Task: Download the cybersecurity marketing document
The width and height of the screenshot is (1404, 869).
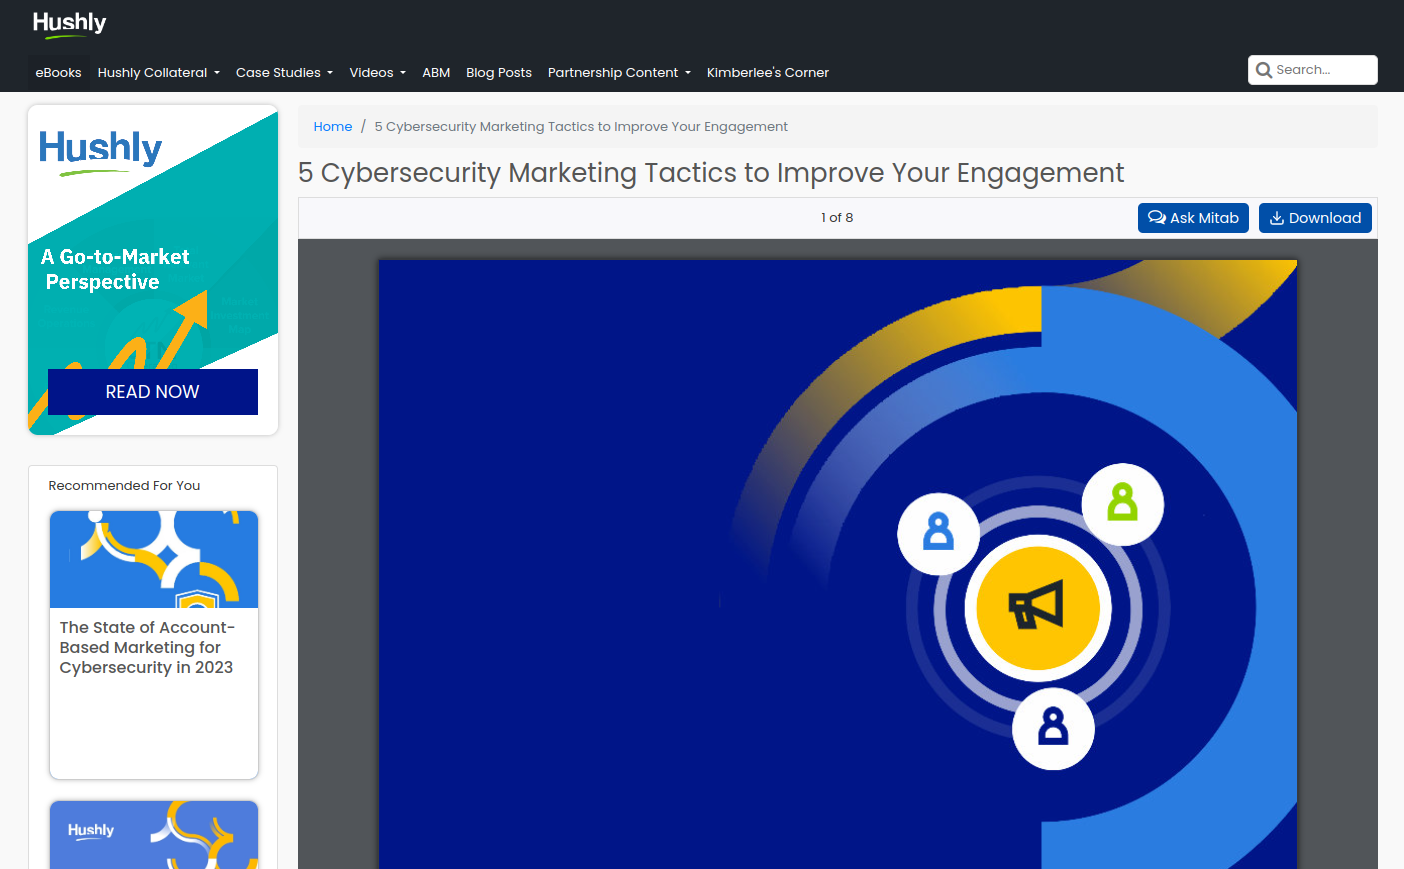Action: coord(1315,218)
